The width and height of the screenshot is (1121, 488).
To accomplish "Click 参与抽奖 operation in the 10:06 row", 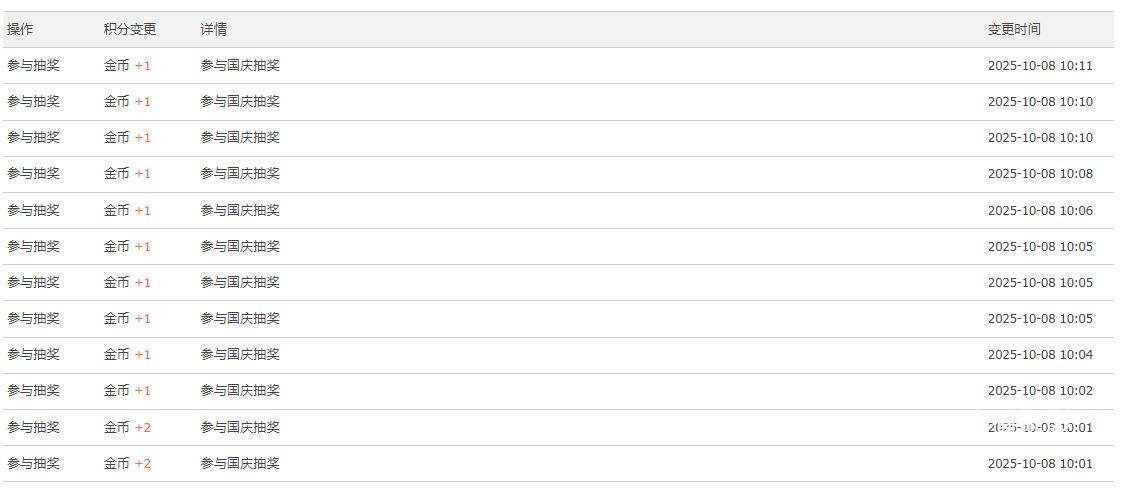I will [x=33, y=210].
